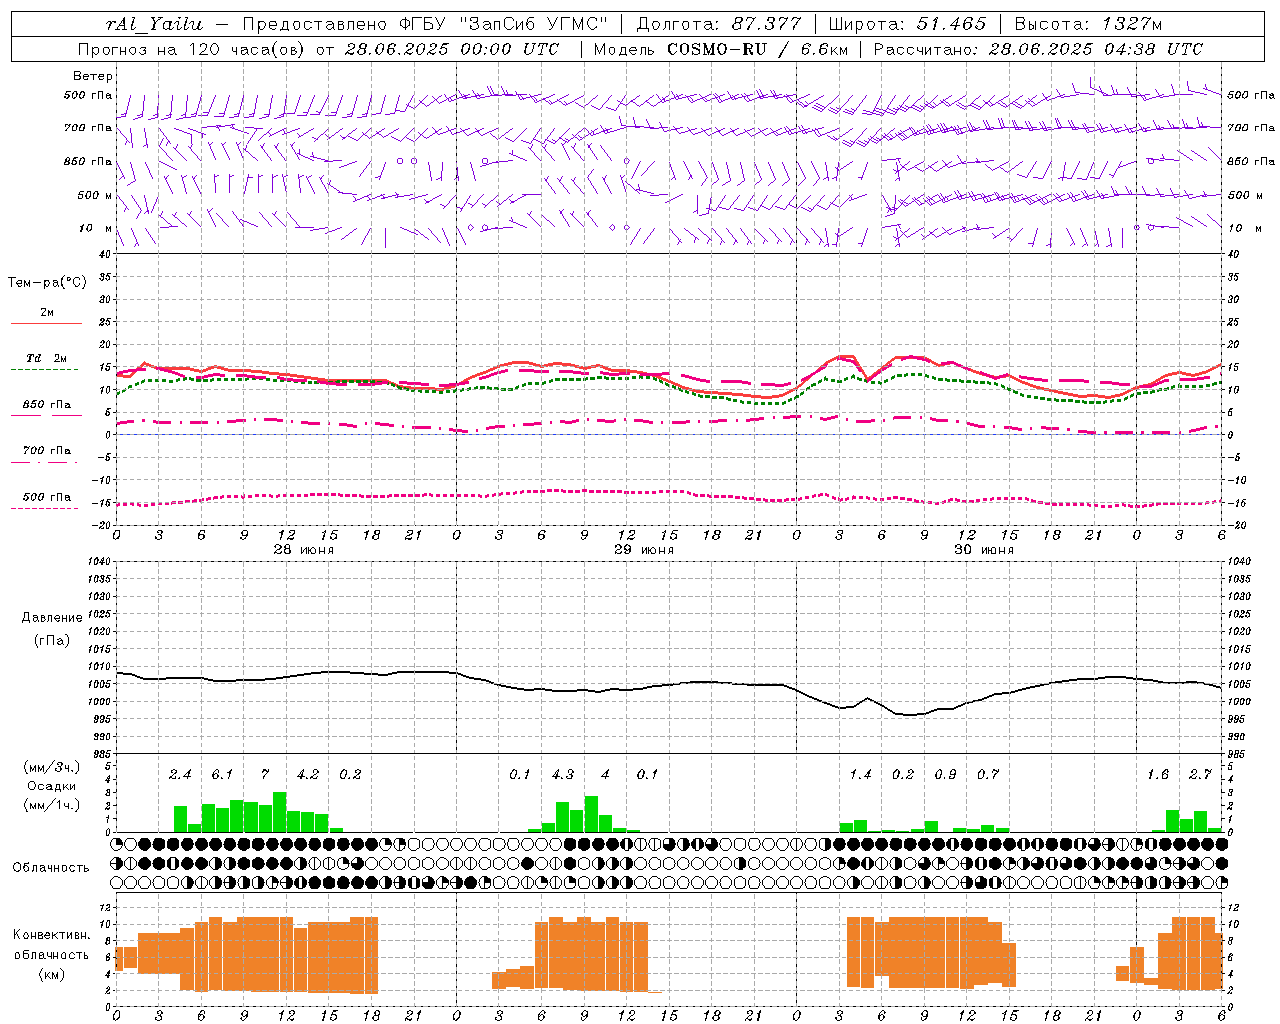Click the Модель COSMO-RU / 6.6км text
1280x1024 pixels.
720,49
